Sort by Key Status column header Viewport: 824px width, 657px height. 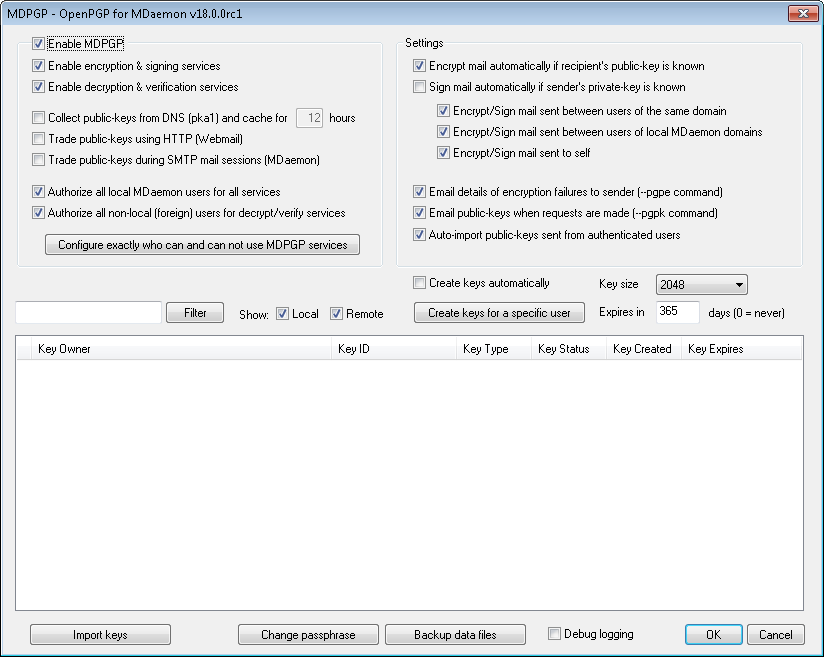pyautogui.click(x=569, y=349)
